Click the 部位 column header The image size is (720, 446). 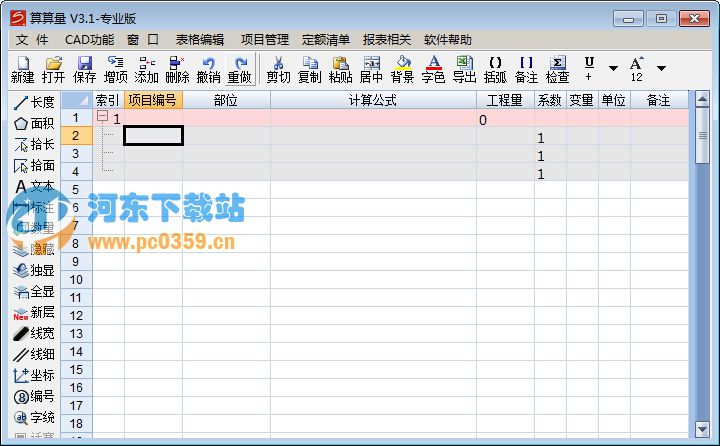226,100
